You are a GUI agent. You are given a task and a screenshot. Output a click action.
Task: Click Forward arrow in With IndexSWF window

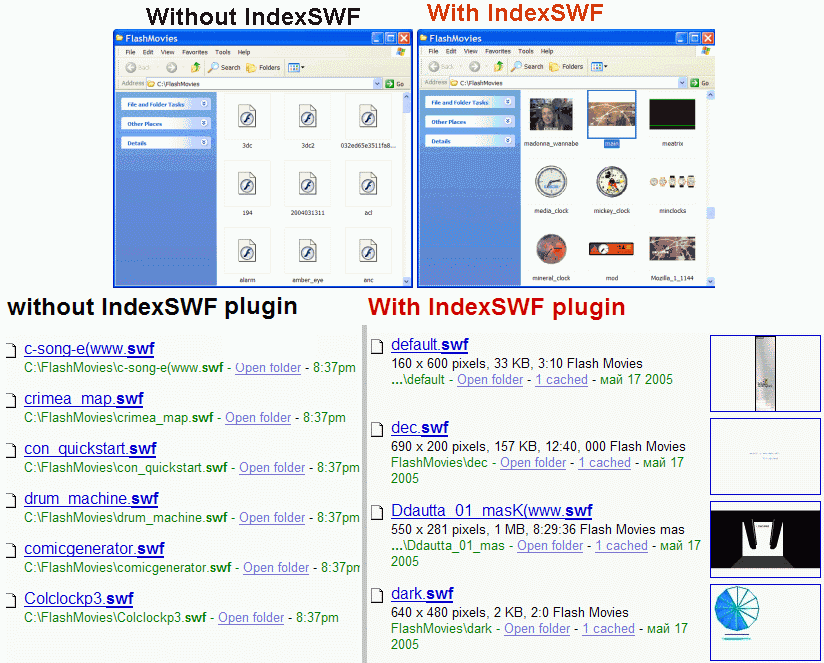(475, 66)
